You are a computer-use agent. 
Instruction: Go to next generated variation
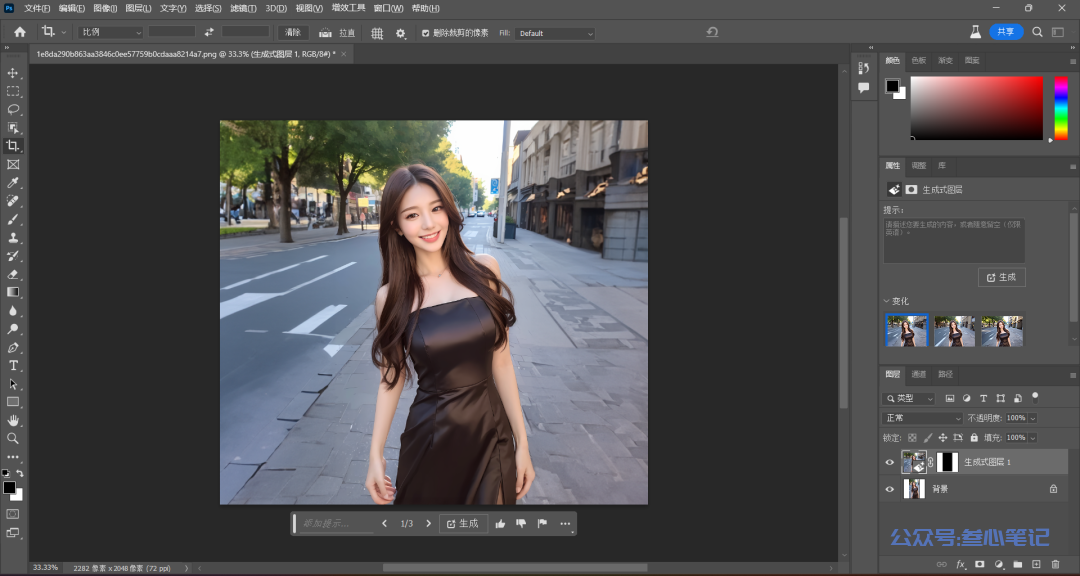click(428, 524)
